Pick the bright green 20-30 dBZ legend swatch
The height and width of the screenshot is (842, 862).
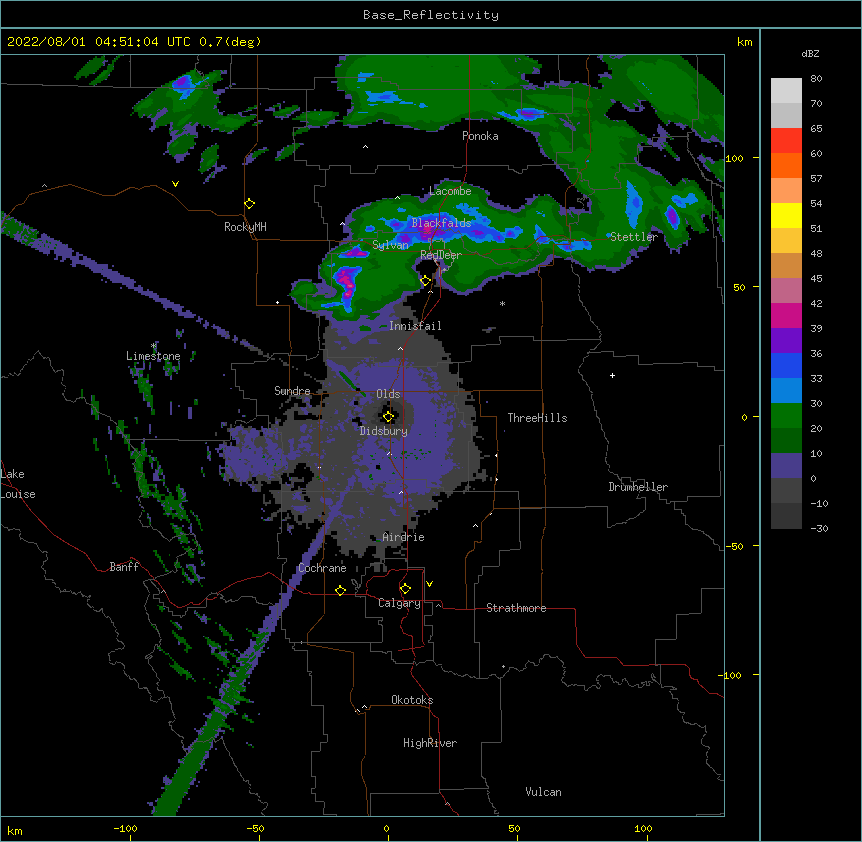[786, 416]
